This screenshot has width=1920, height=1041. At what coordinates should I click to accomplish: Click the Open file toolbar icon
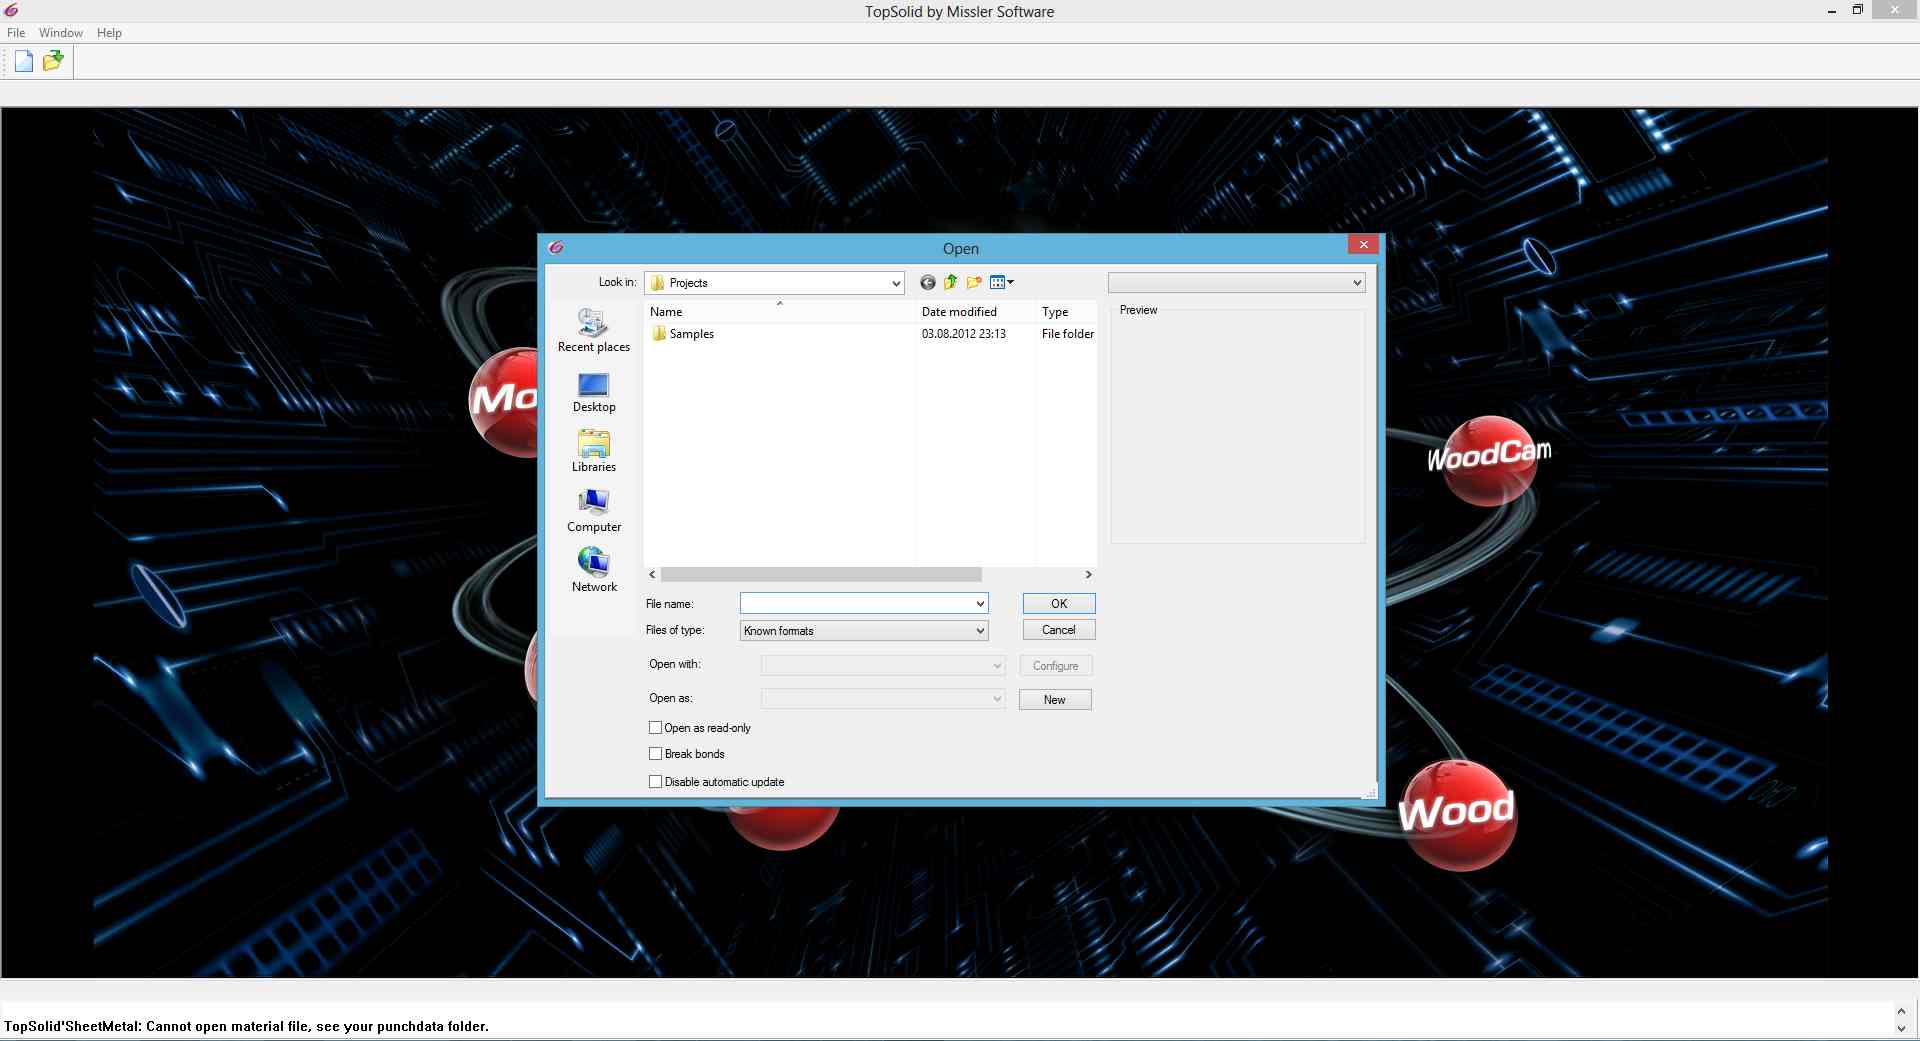pyautogui.click(x=53, y=62)
